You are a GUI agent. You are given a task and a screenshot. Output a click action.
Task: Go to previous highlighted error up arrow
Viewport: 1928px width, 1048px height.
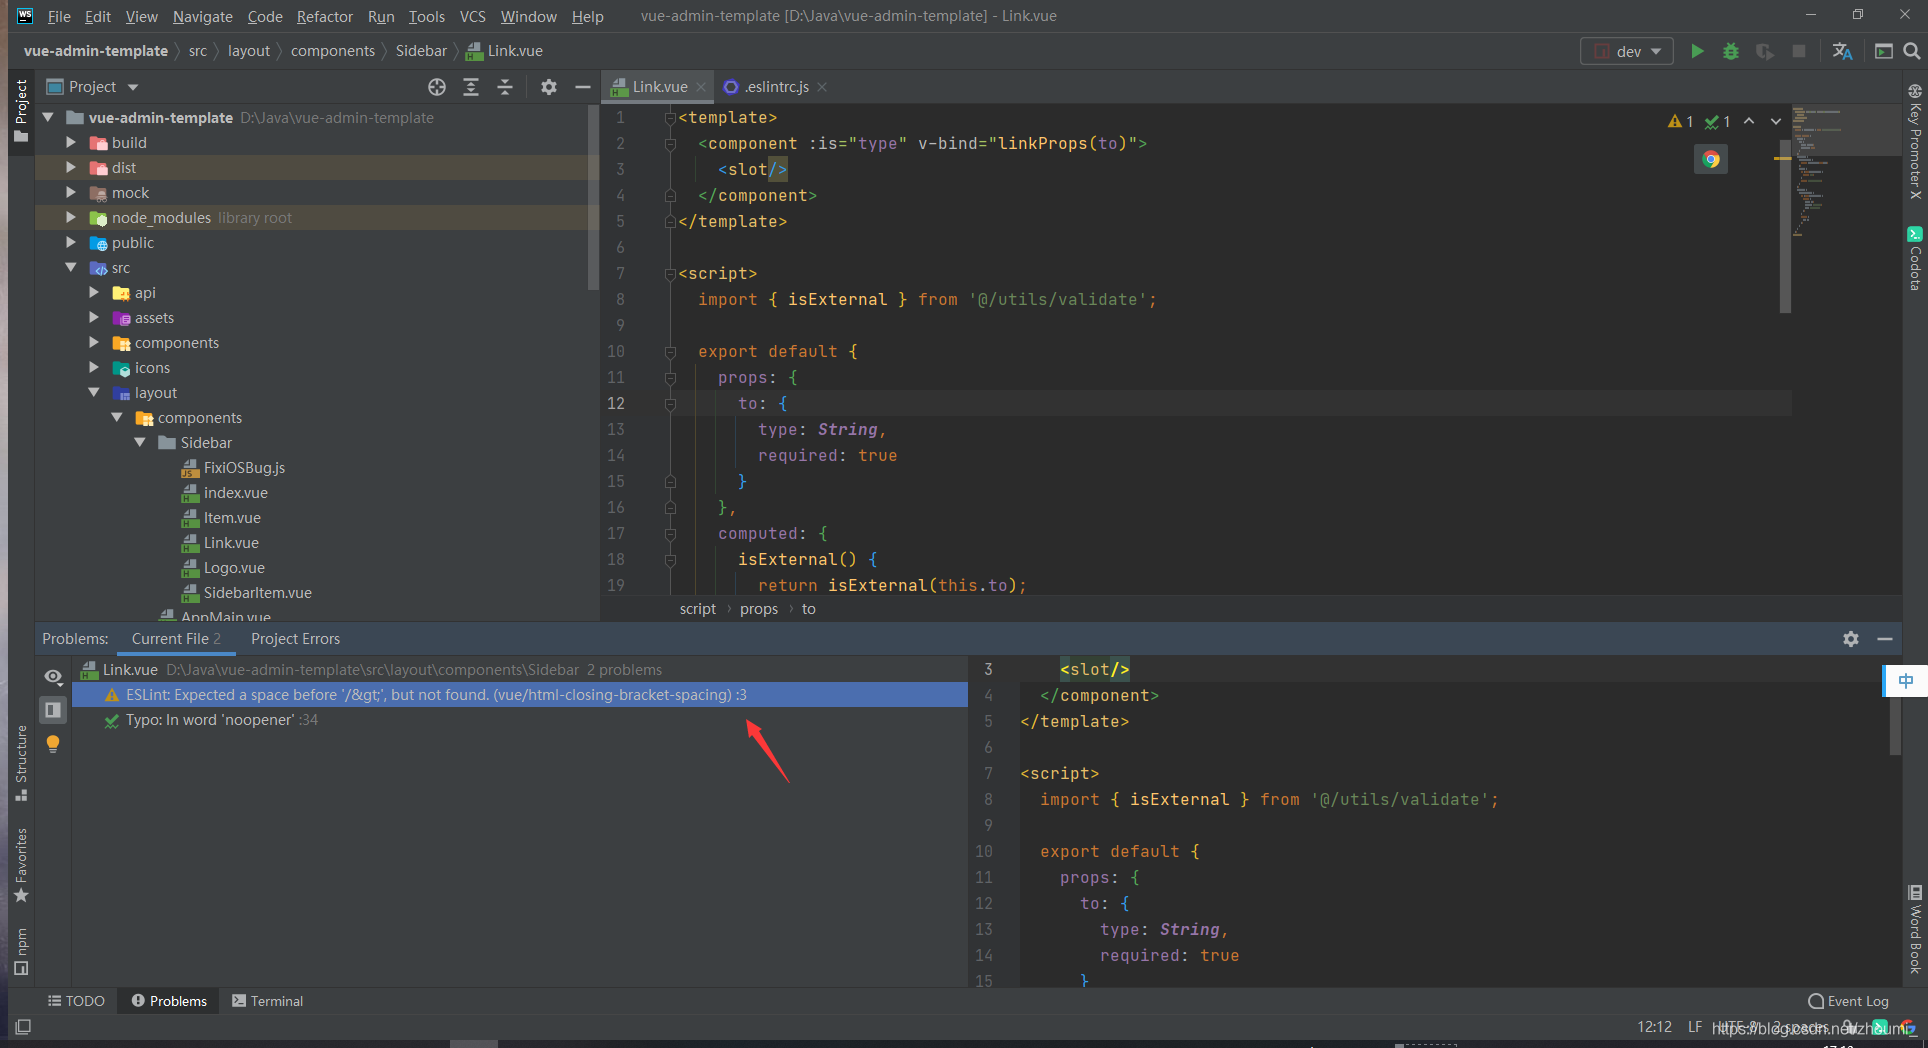[1749, 121]
